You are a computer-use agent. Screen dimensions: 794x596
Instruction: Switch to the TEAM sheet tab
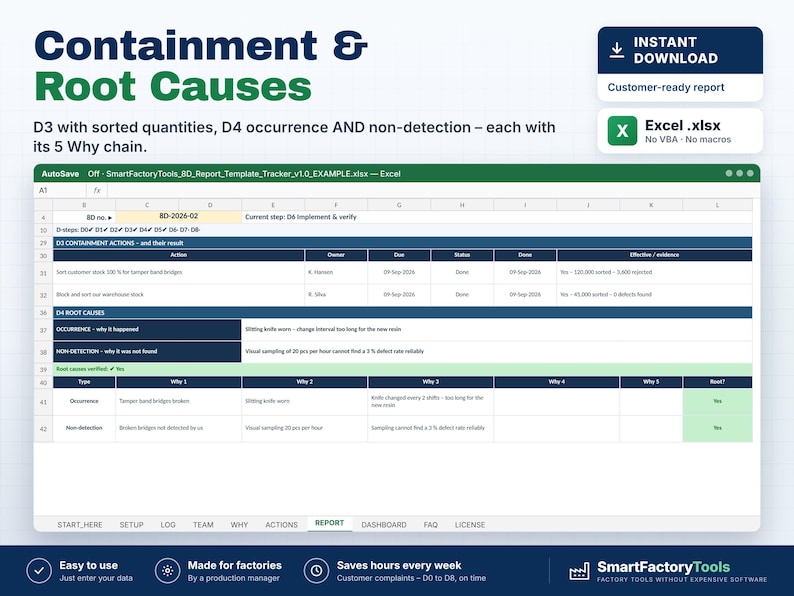(x=203, y=525)
